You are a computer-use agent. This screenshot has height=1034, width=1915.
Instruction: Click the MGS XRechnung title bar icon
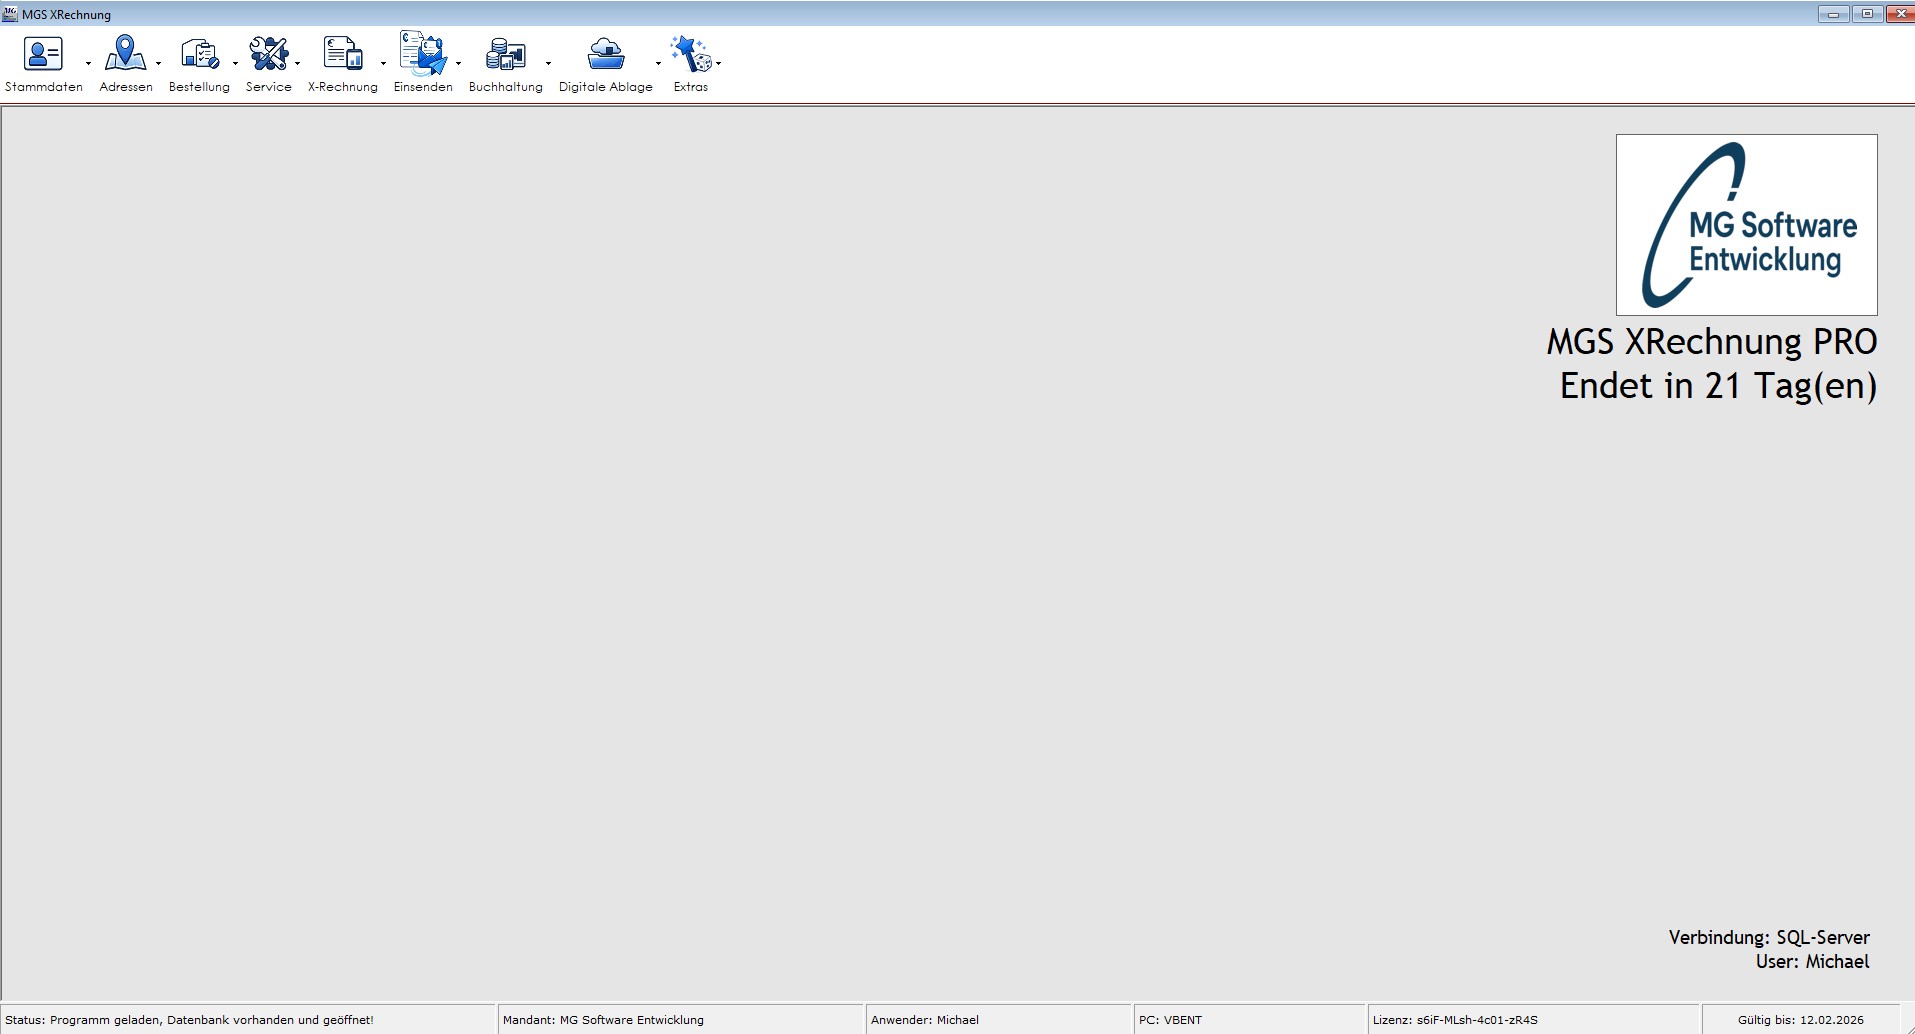[x=10, y=14]
